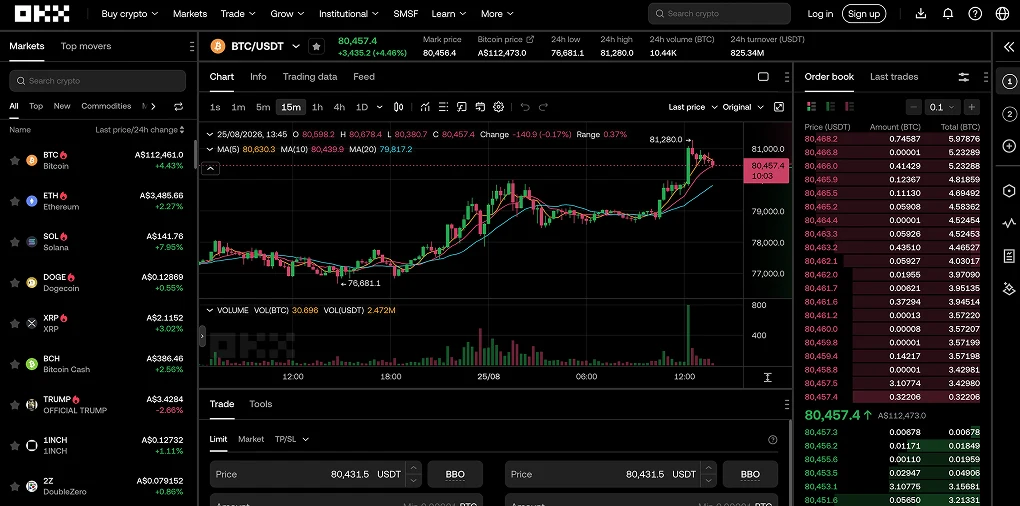Open Last price dropdown on chart
The width and height of the screenshot is (1020, 506).
[x=693, y=107]
